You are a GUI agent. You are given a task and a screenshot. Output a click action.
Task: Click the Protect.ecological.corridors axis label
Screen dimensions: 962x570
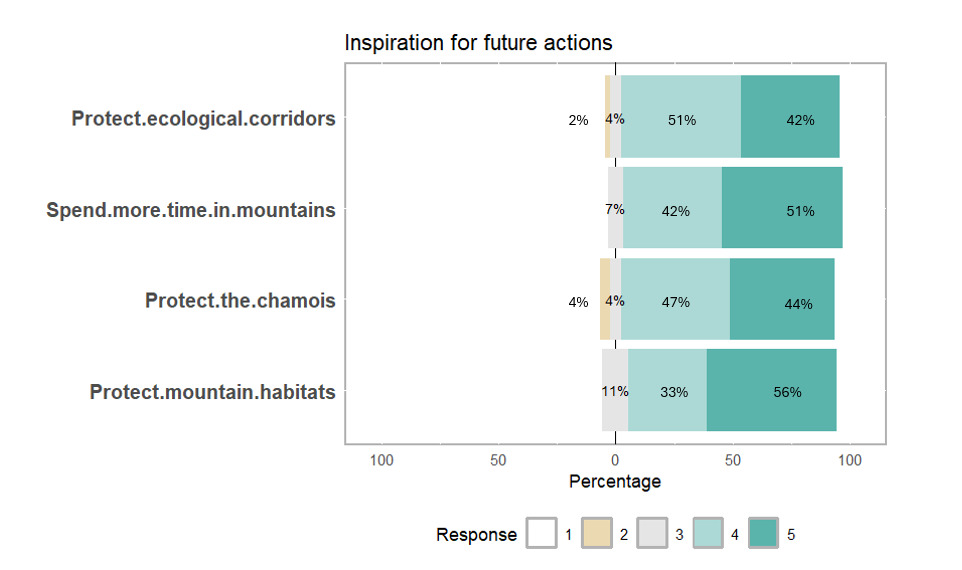pos(203,119)
